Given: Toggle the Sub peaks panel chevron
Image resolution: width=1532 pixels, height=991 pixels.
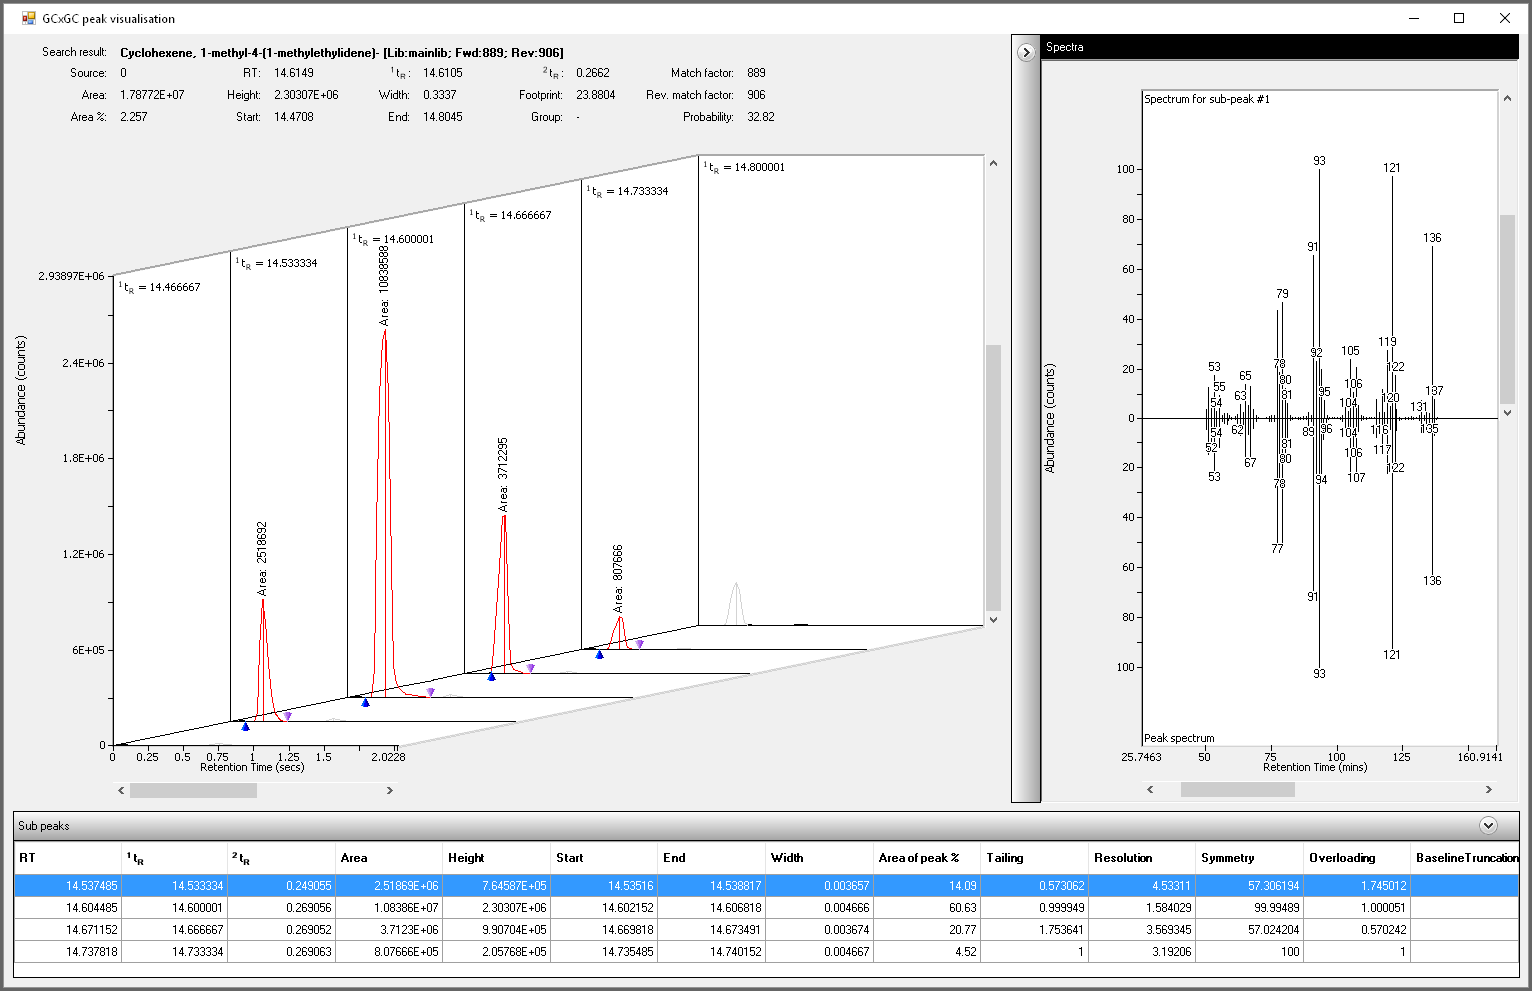Looking at the screenshot, I should click(1488, 825).
